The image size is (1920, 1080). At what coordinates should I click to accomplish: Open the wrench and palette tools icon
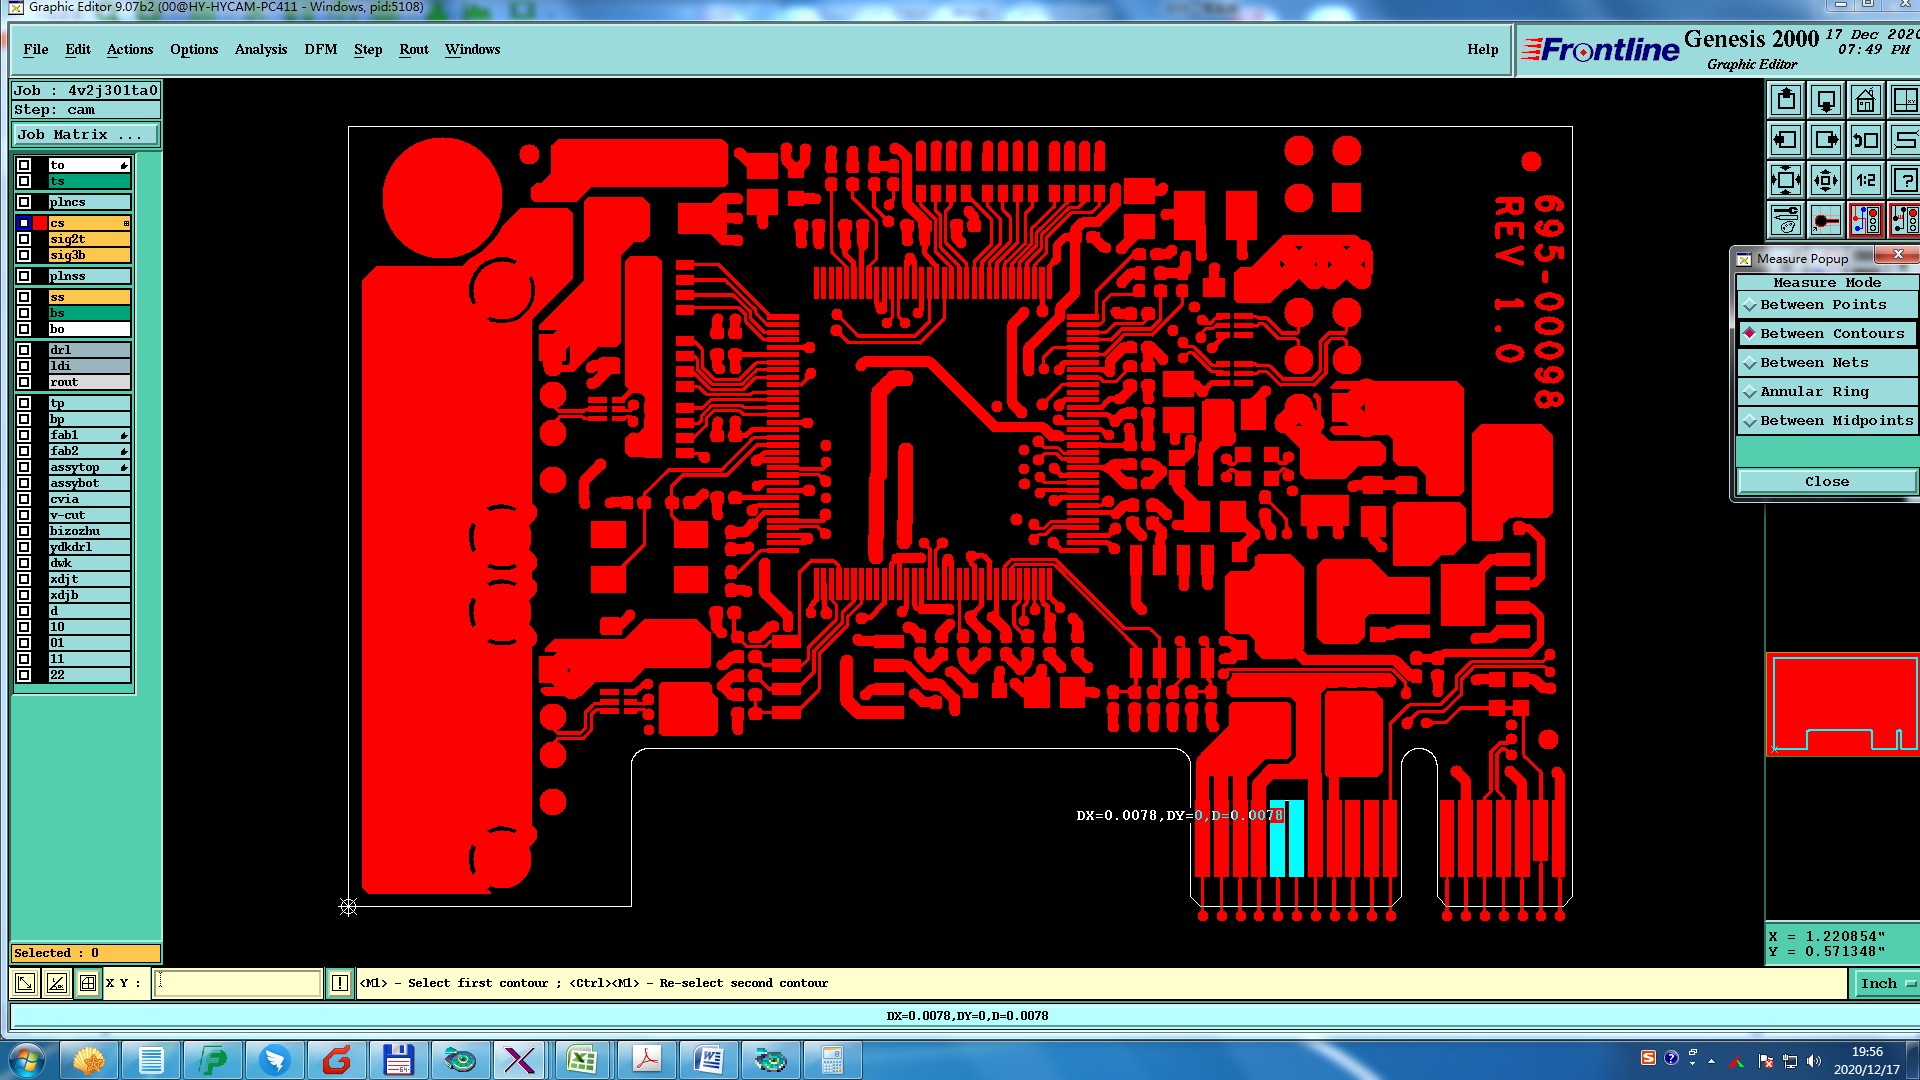coord(1786,219)
